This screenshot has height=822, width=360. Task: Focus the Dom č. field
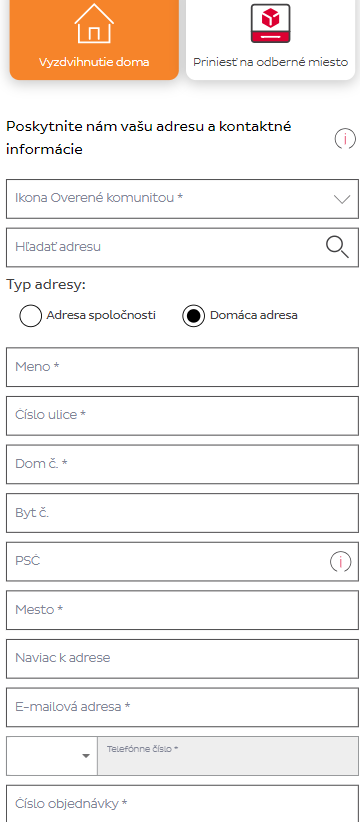(x=182, y=464)
